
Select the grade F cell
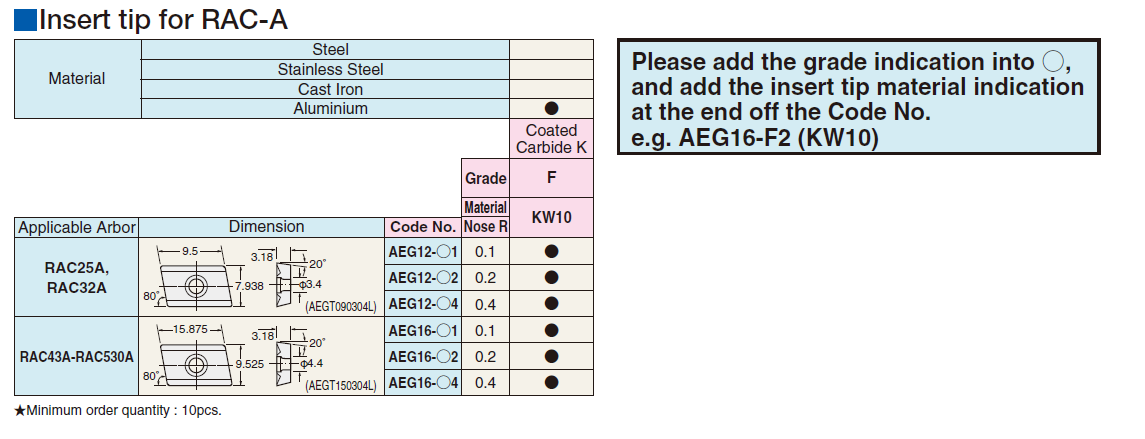[551, 179]
